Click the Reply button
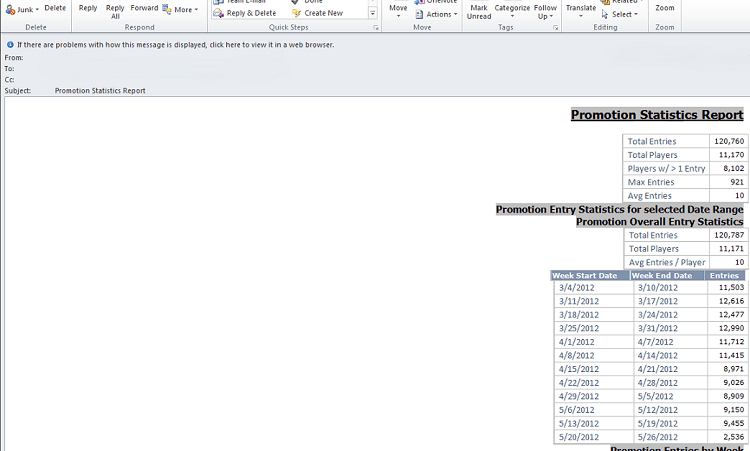Image resolution: width=750 pixels, height=451 pixels. point(88,8)
